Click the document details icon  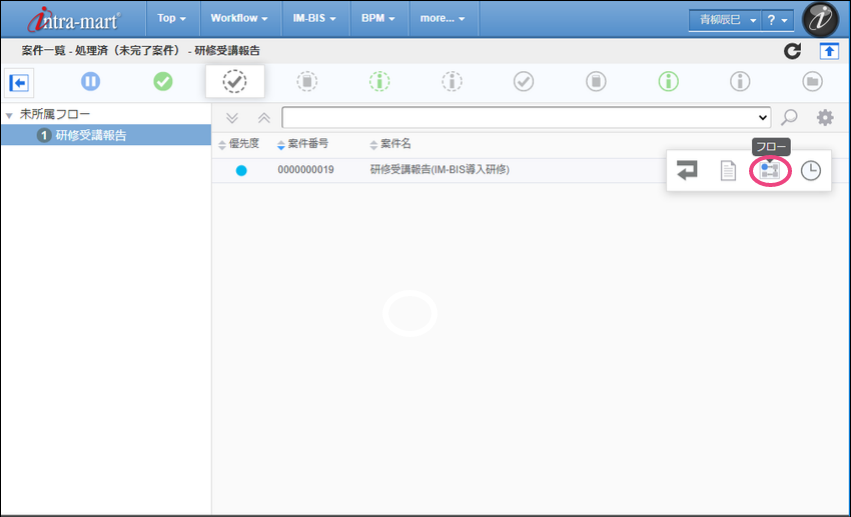pos(728,171)
